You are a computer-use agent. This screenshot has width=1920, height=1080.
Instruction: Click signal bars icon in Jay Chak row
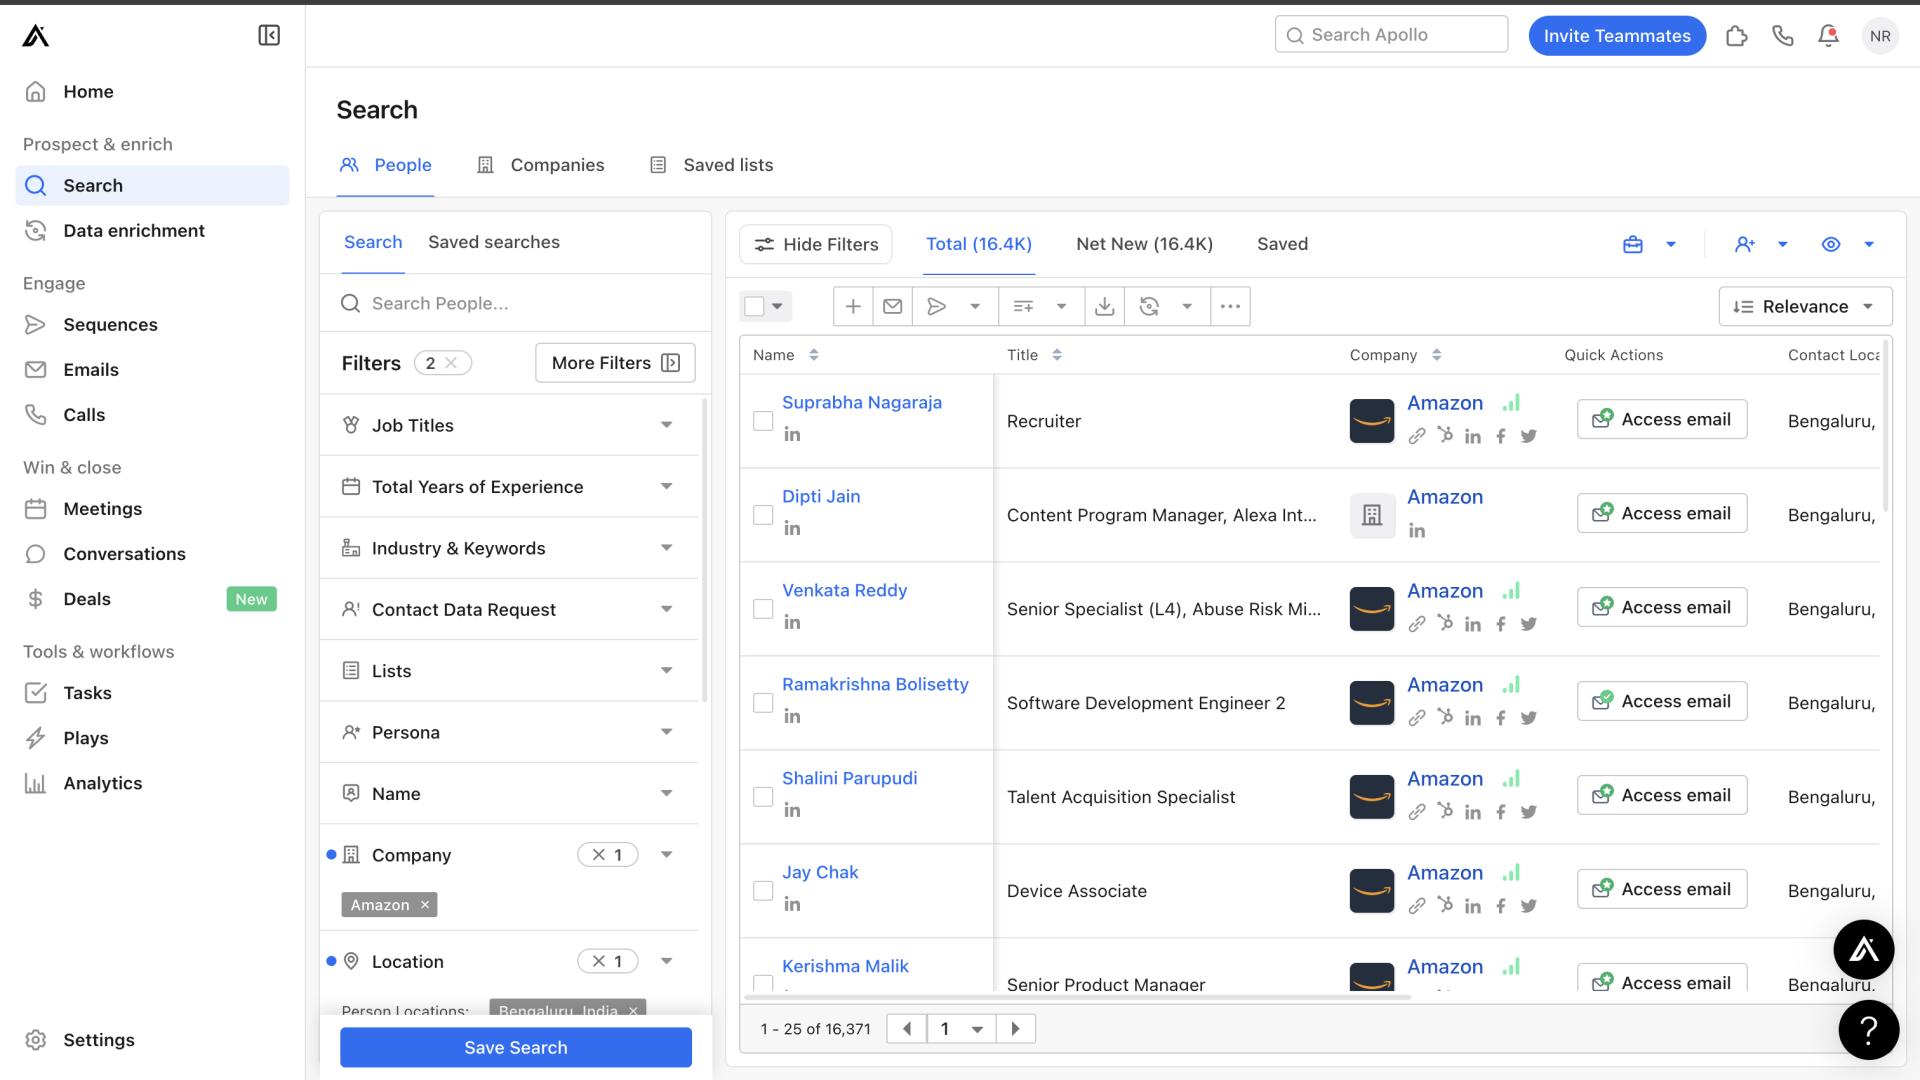(1511, 873)
